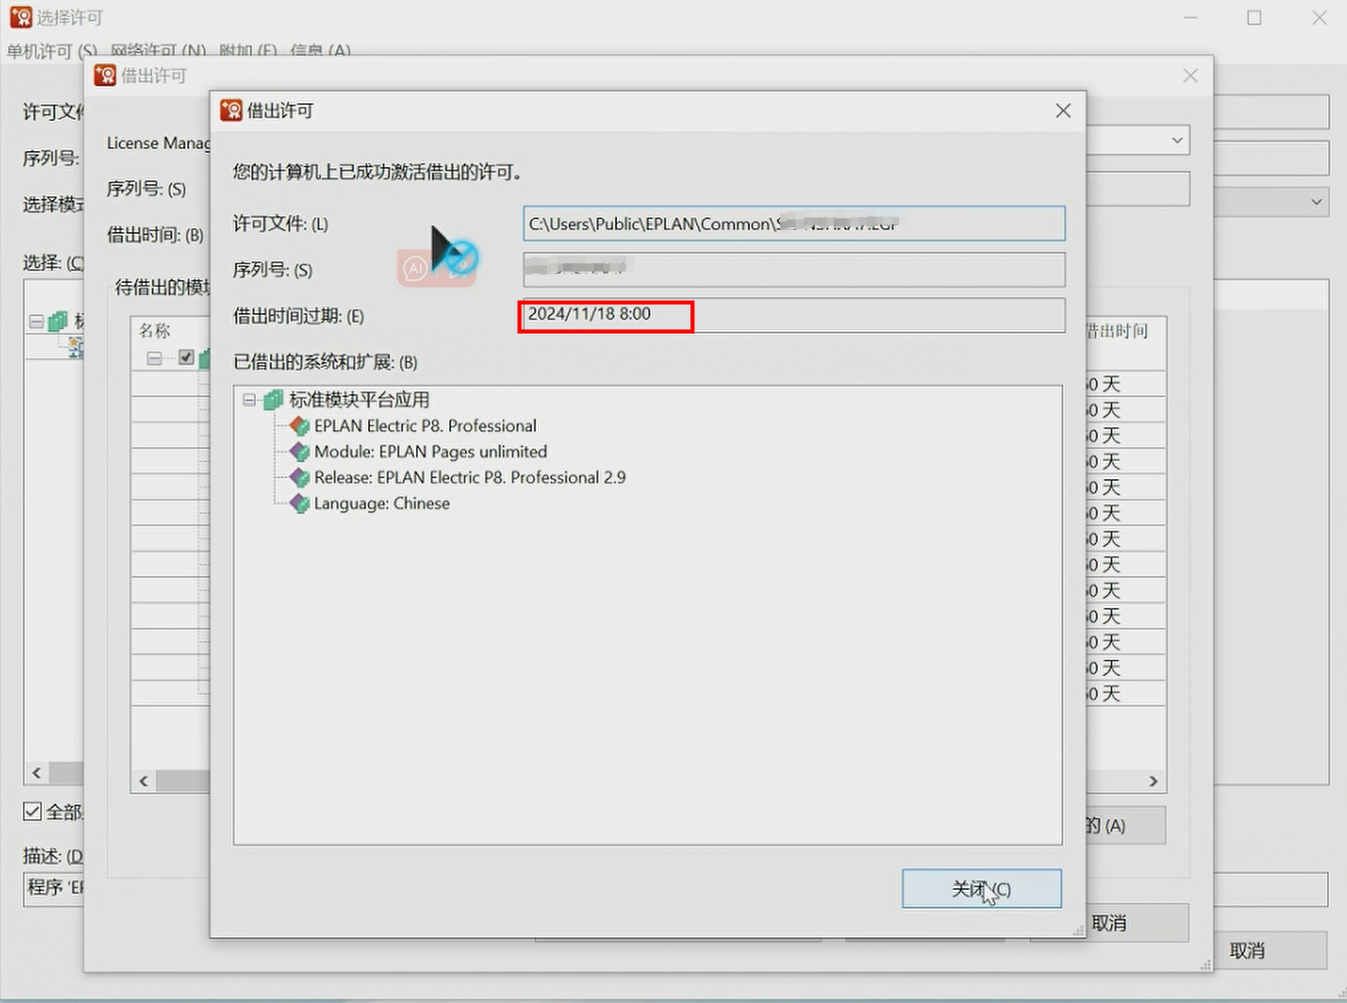Open the 网络许可 (N) menu
The height and width of the screenshot is (1003, 1347).
pos(158,51)
